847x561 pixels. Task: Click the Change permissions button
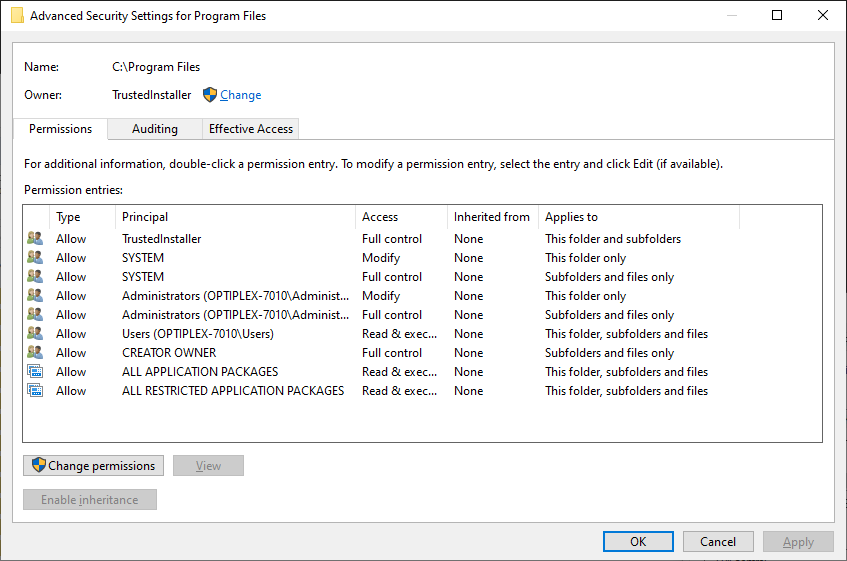coord(93,465)
